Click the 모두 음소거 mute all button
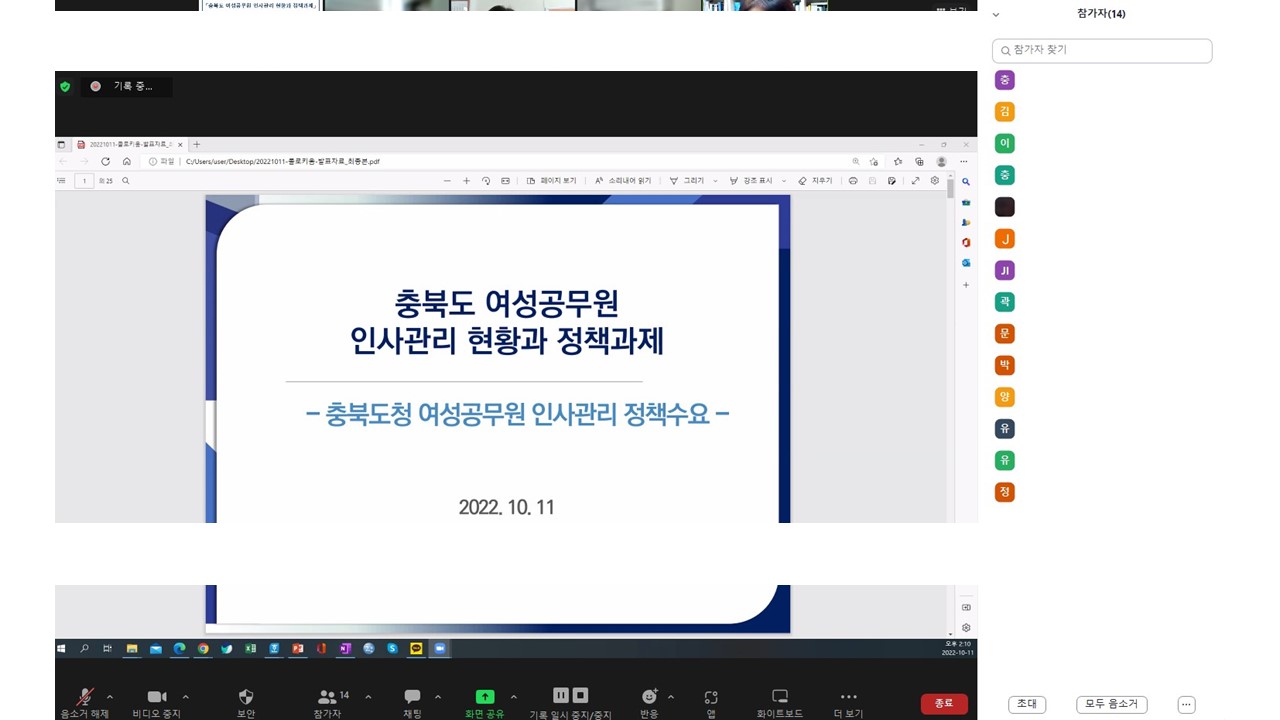1280x720 pixels. click(x=1111, y=704)
